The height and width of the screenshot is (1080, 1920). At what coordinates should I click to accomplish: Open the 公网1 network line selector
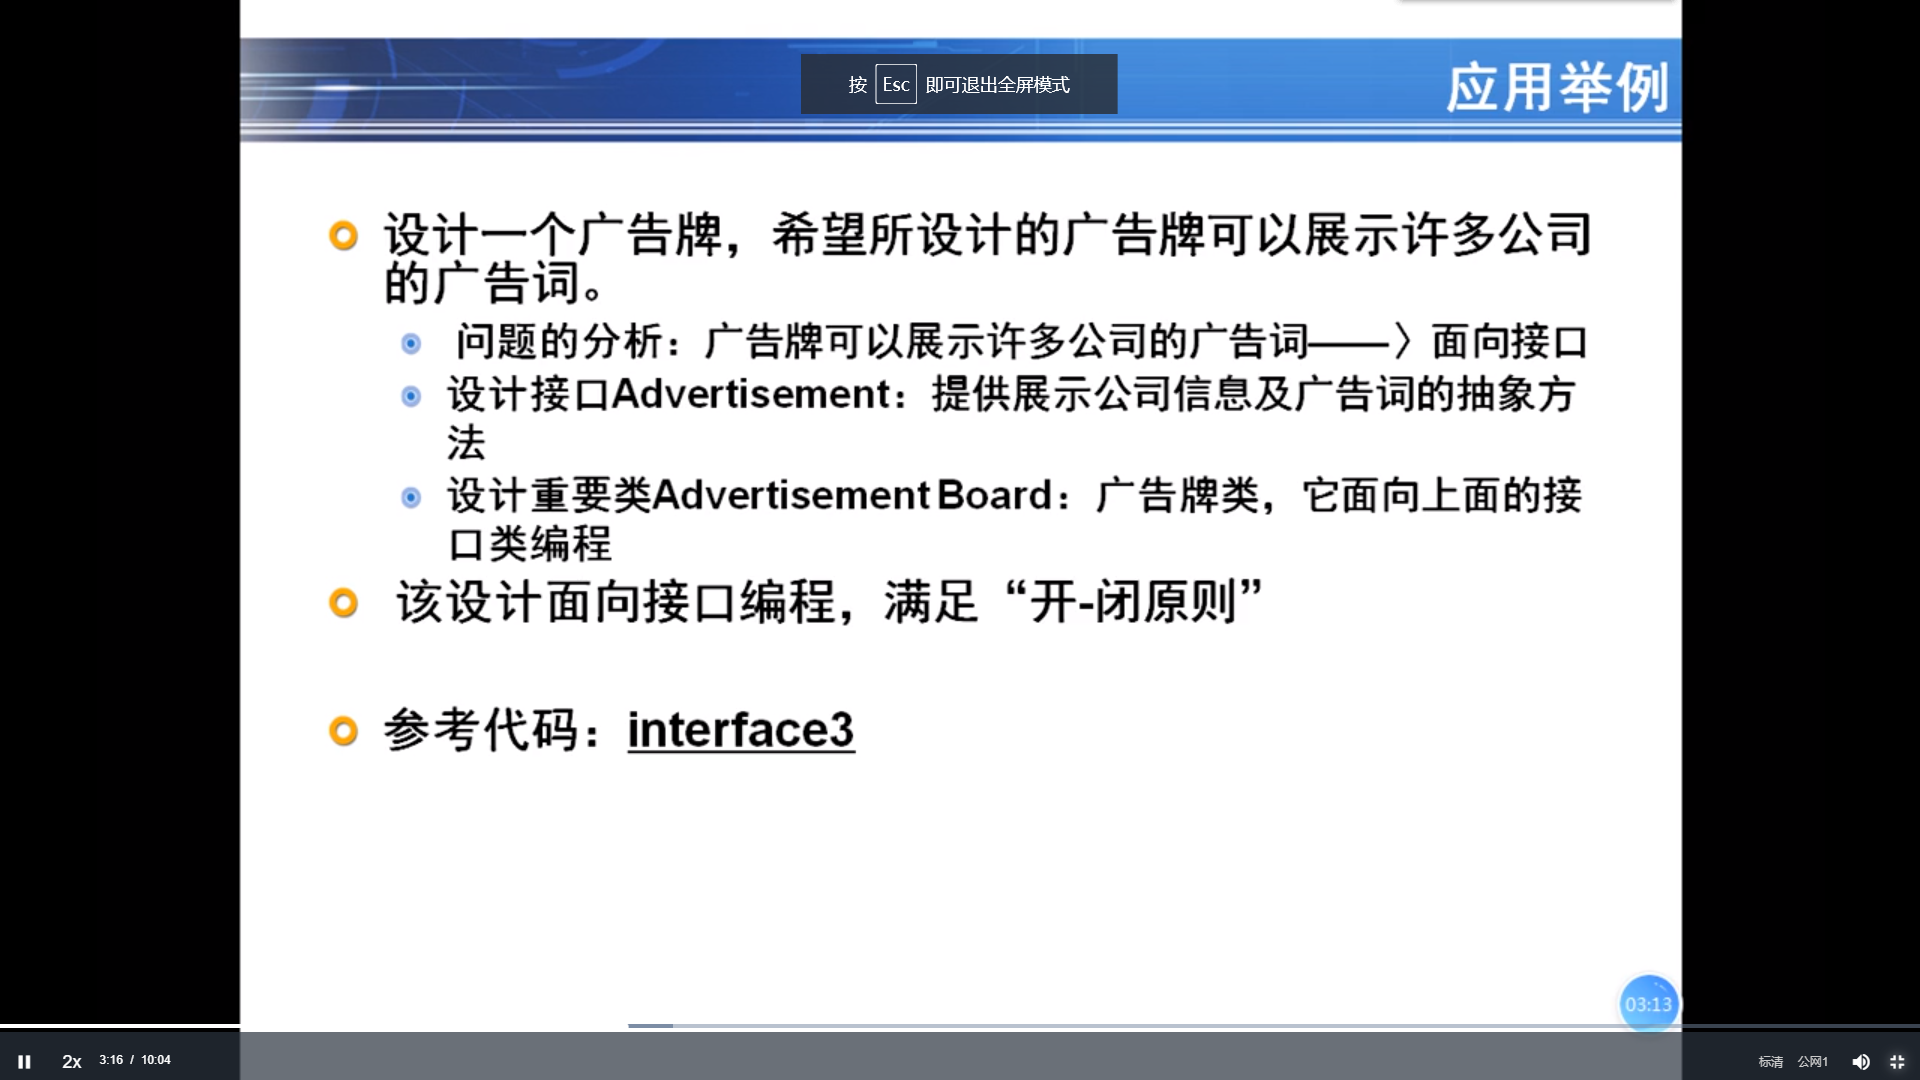(x=1812, y=1062)
